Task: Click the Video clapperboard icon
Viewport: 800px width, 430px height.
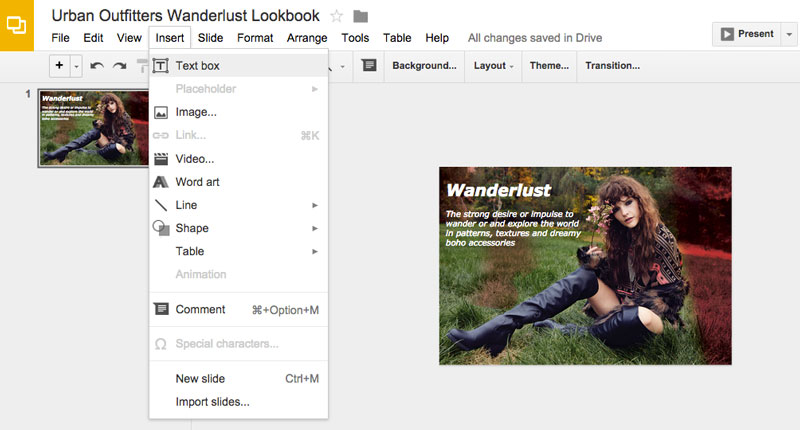Action: click(x=161, y=159)
